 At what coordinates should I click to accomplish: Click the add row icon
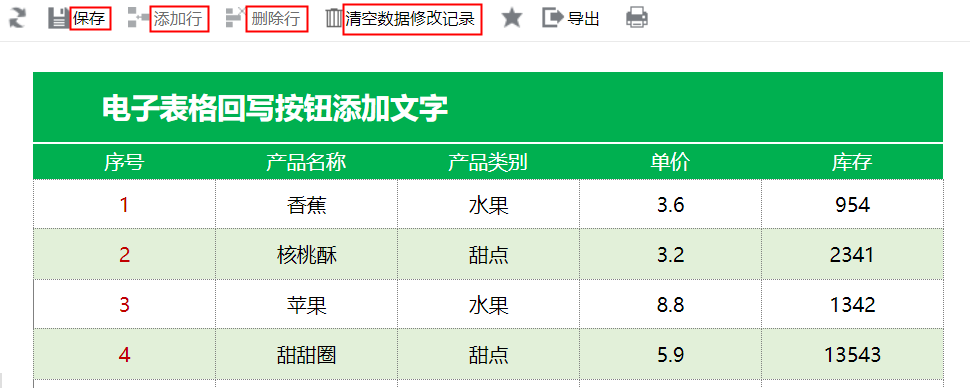(138, 18)
